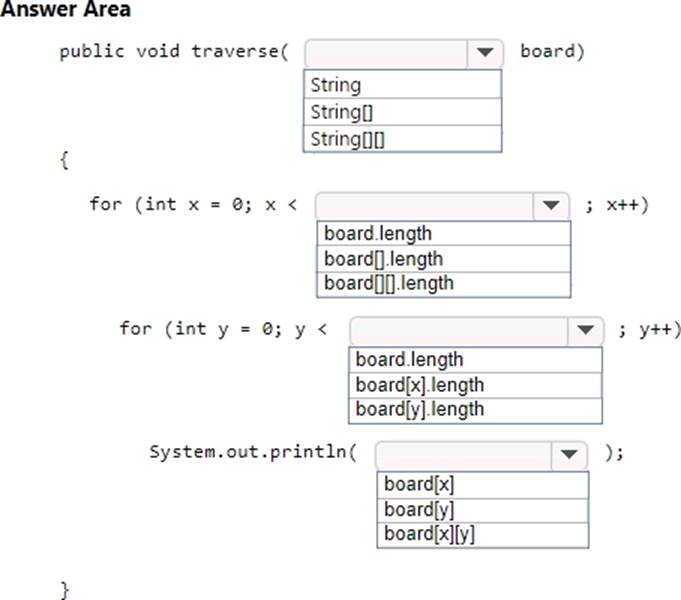Image resolution: width=681 pixels, height=600 pixels.
Task: Select board[y] for println
Action: 485,509
